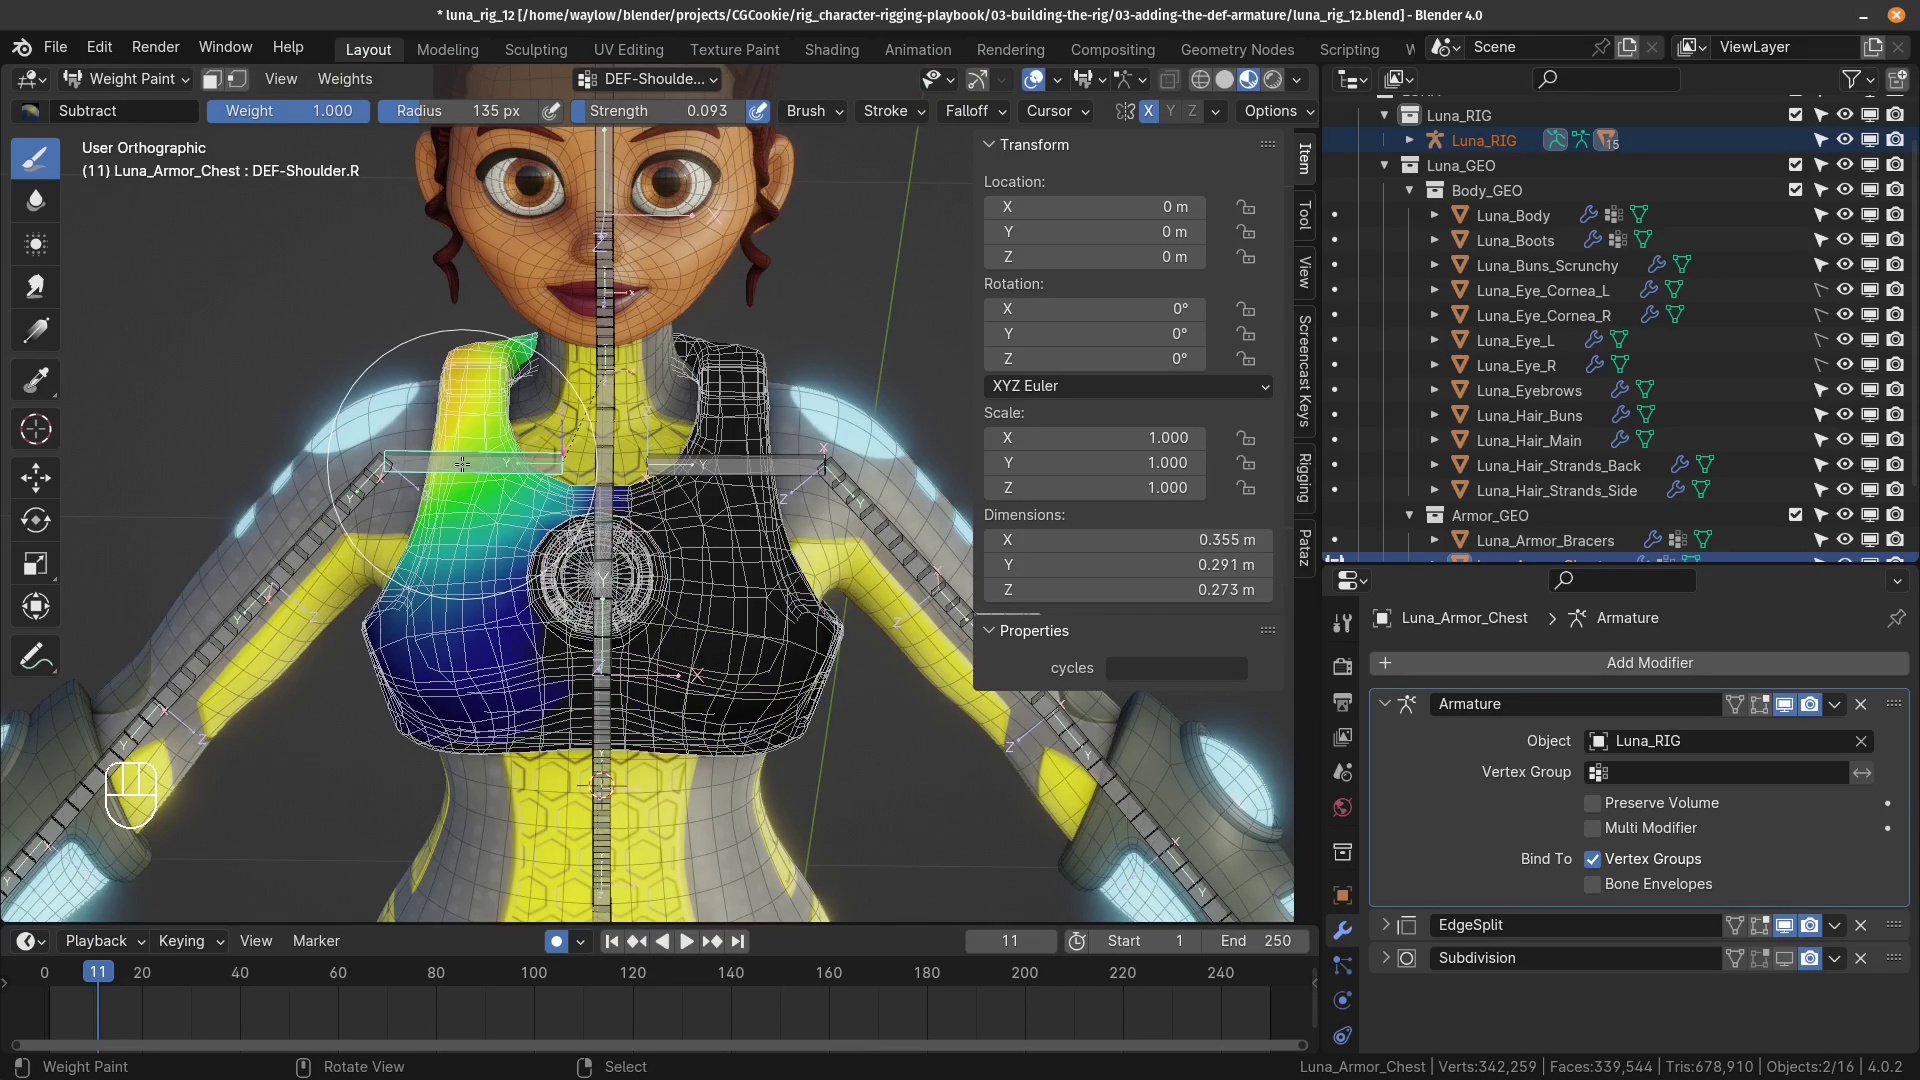Viewport: 1920px width, 1080px height.
Task: Open the Falloff settings dropdown
Action: click(x=975, y=111)
